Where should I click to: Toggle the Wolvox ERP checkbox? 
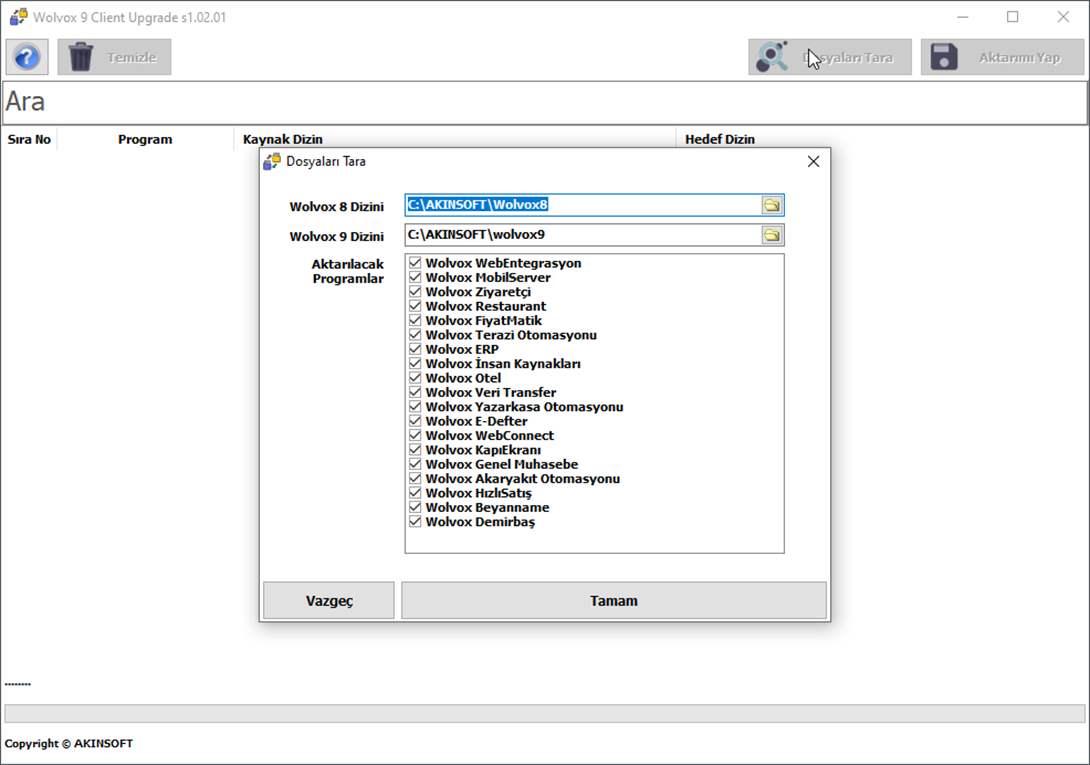415,349
